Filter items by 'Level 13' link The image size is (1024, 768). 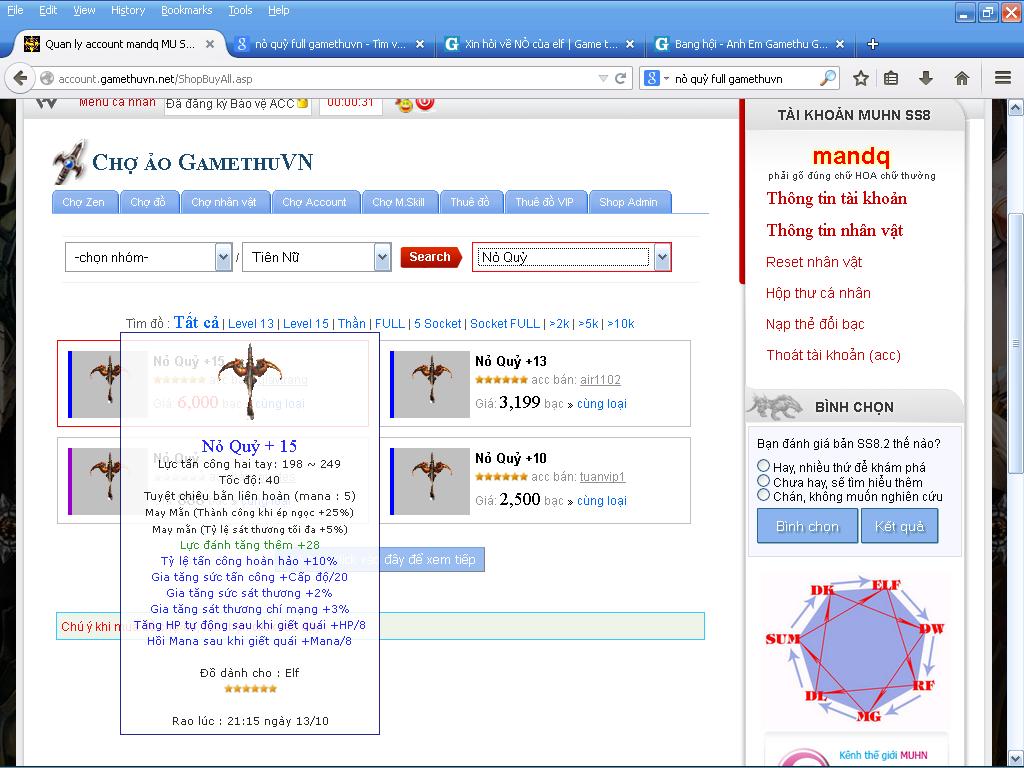(x=251, y=324)
